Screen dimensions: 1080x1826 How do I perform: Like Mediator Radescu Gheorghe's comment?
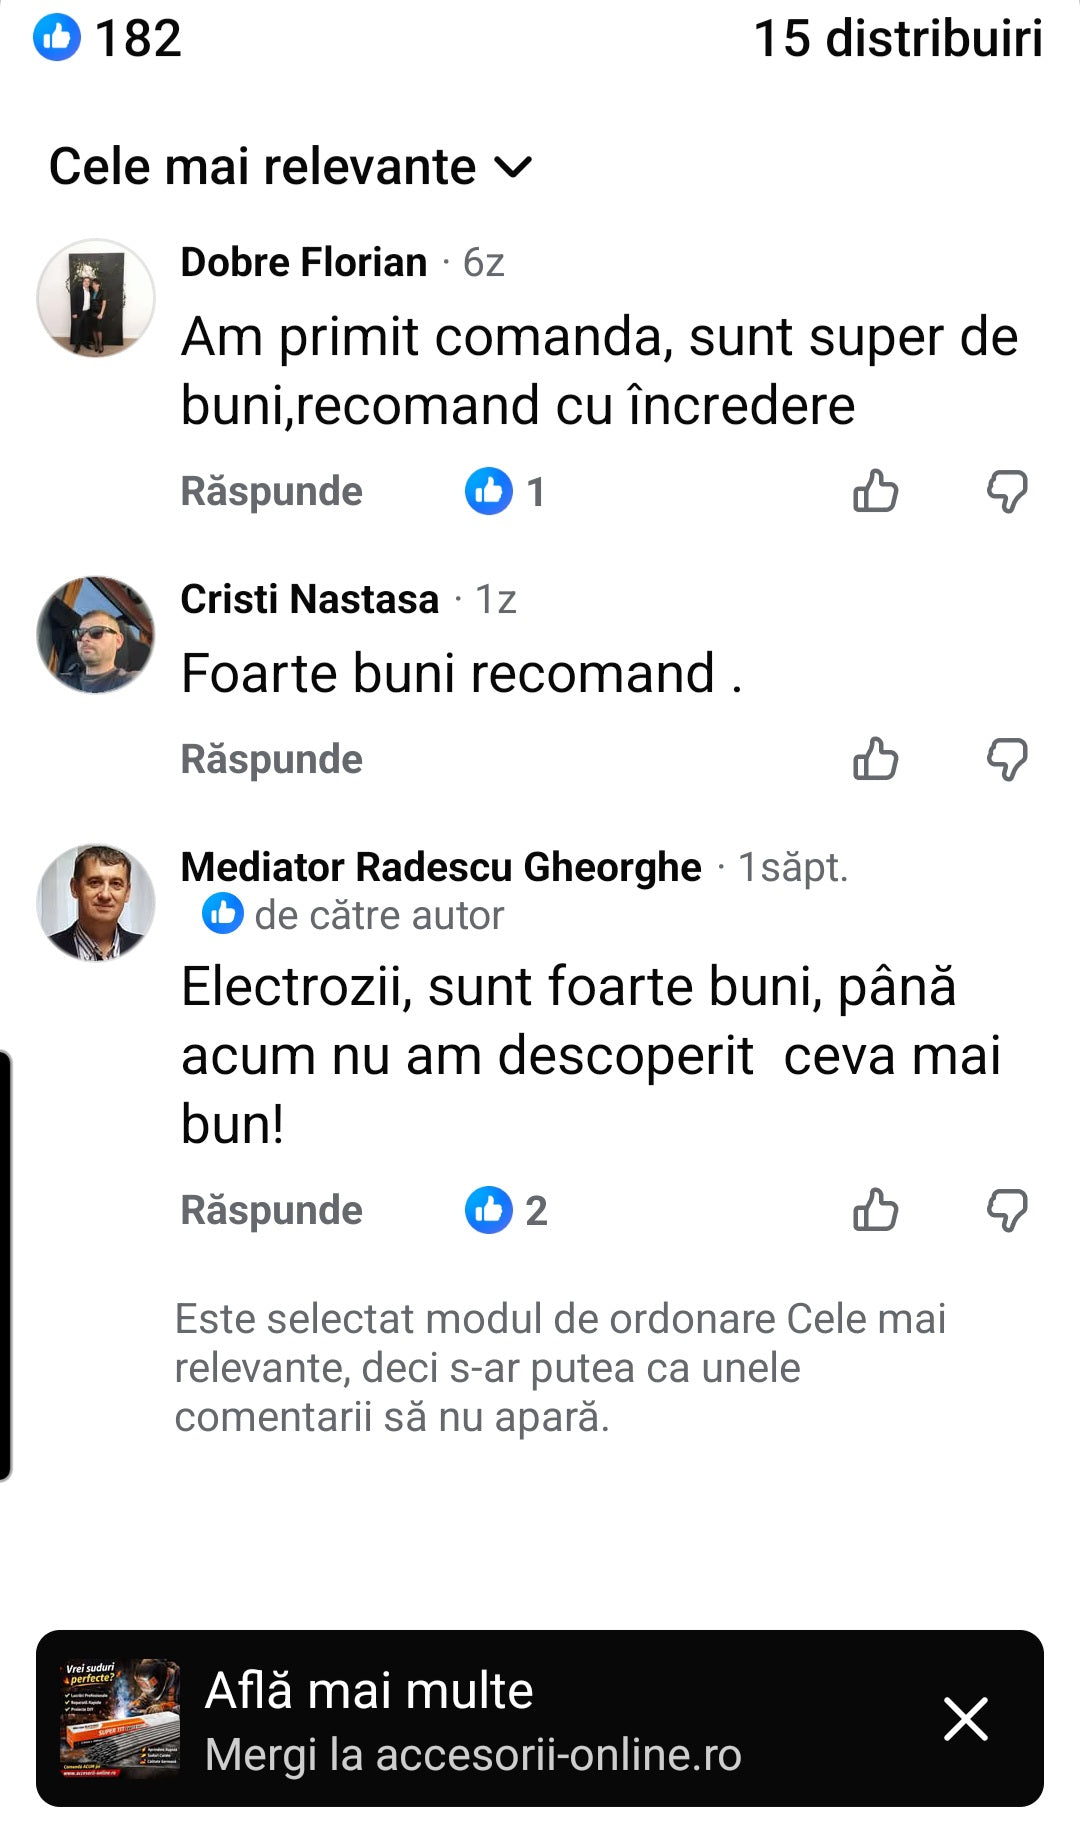(875, 1210)
